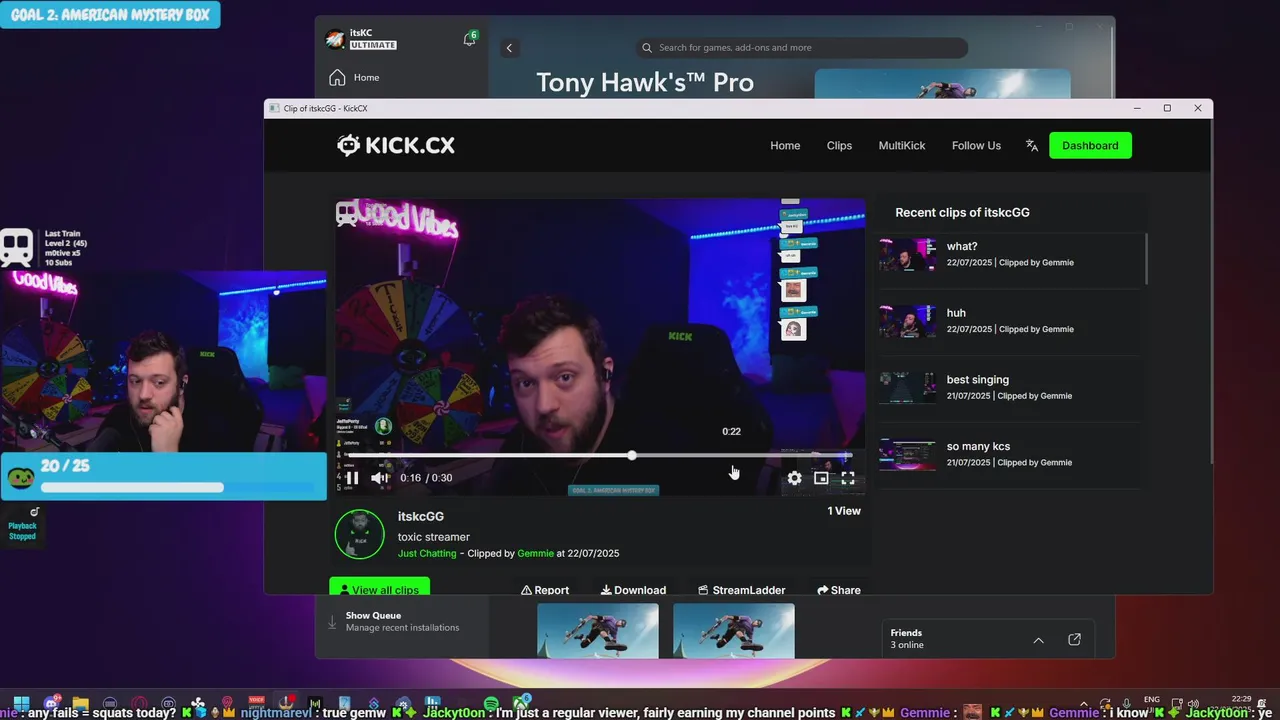Viewport: 1280px width, 720px height.
Task: Click the Report flag button
Action: click(x=545, y=590)
